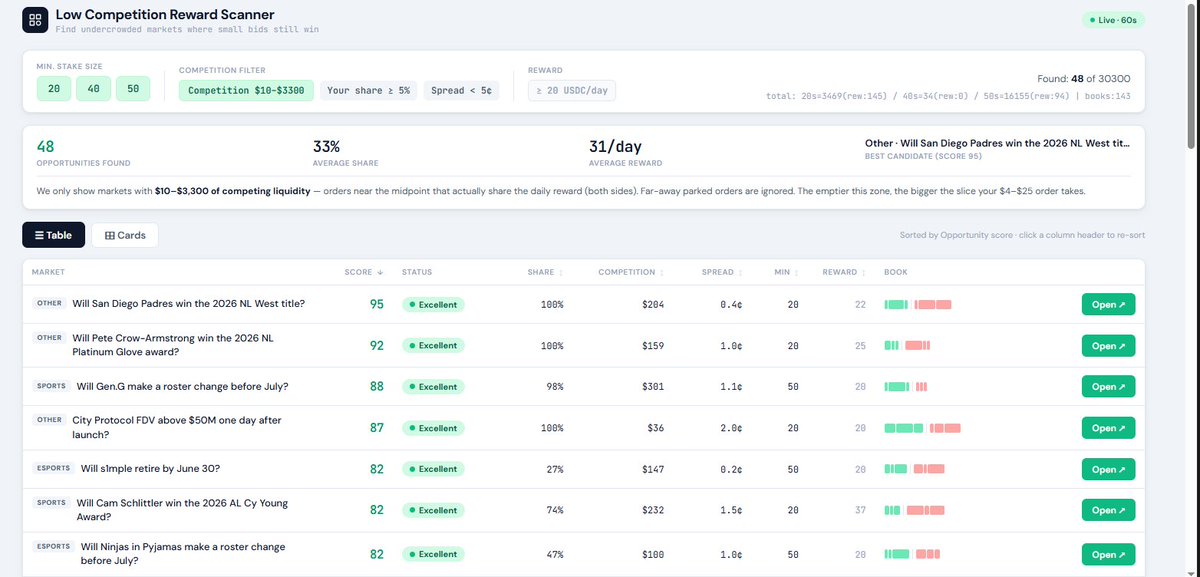The height and width of the screenshot is (577, 1200).
Task: Select the 20 minimum stake size
Action: pos(53,90)
